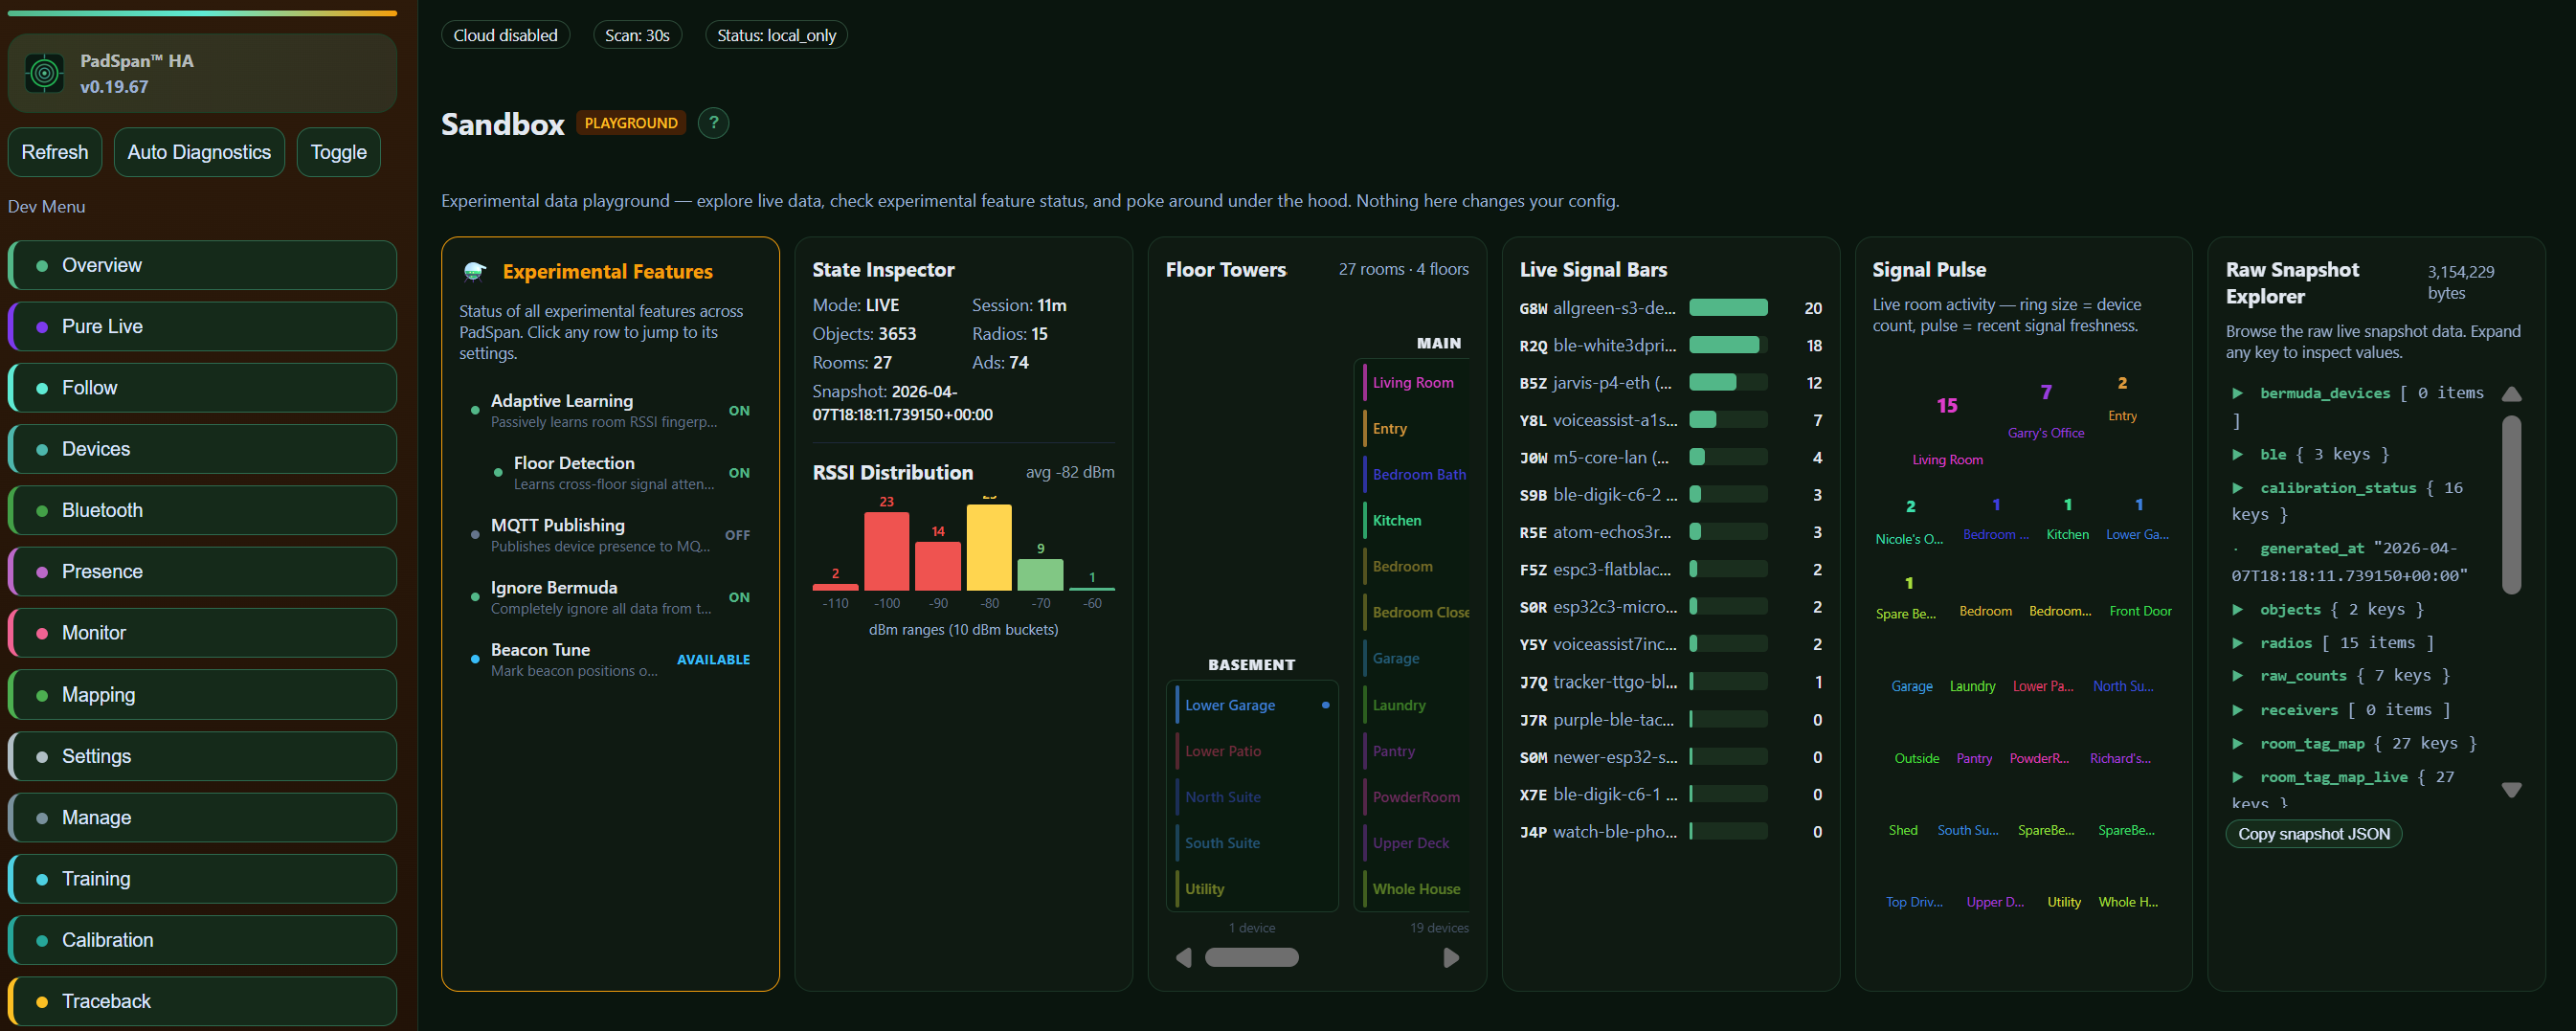Go to Mapping in the Dev Menu
Image resolution: width=2576 pixels, height=1031 pixels.
pos(203,694)
